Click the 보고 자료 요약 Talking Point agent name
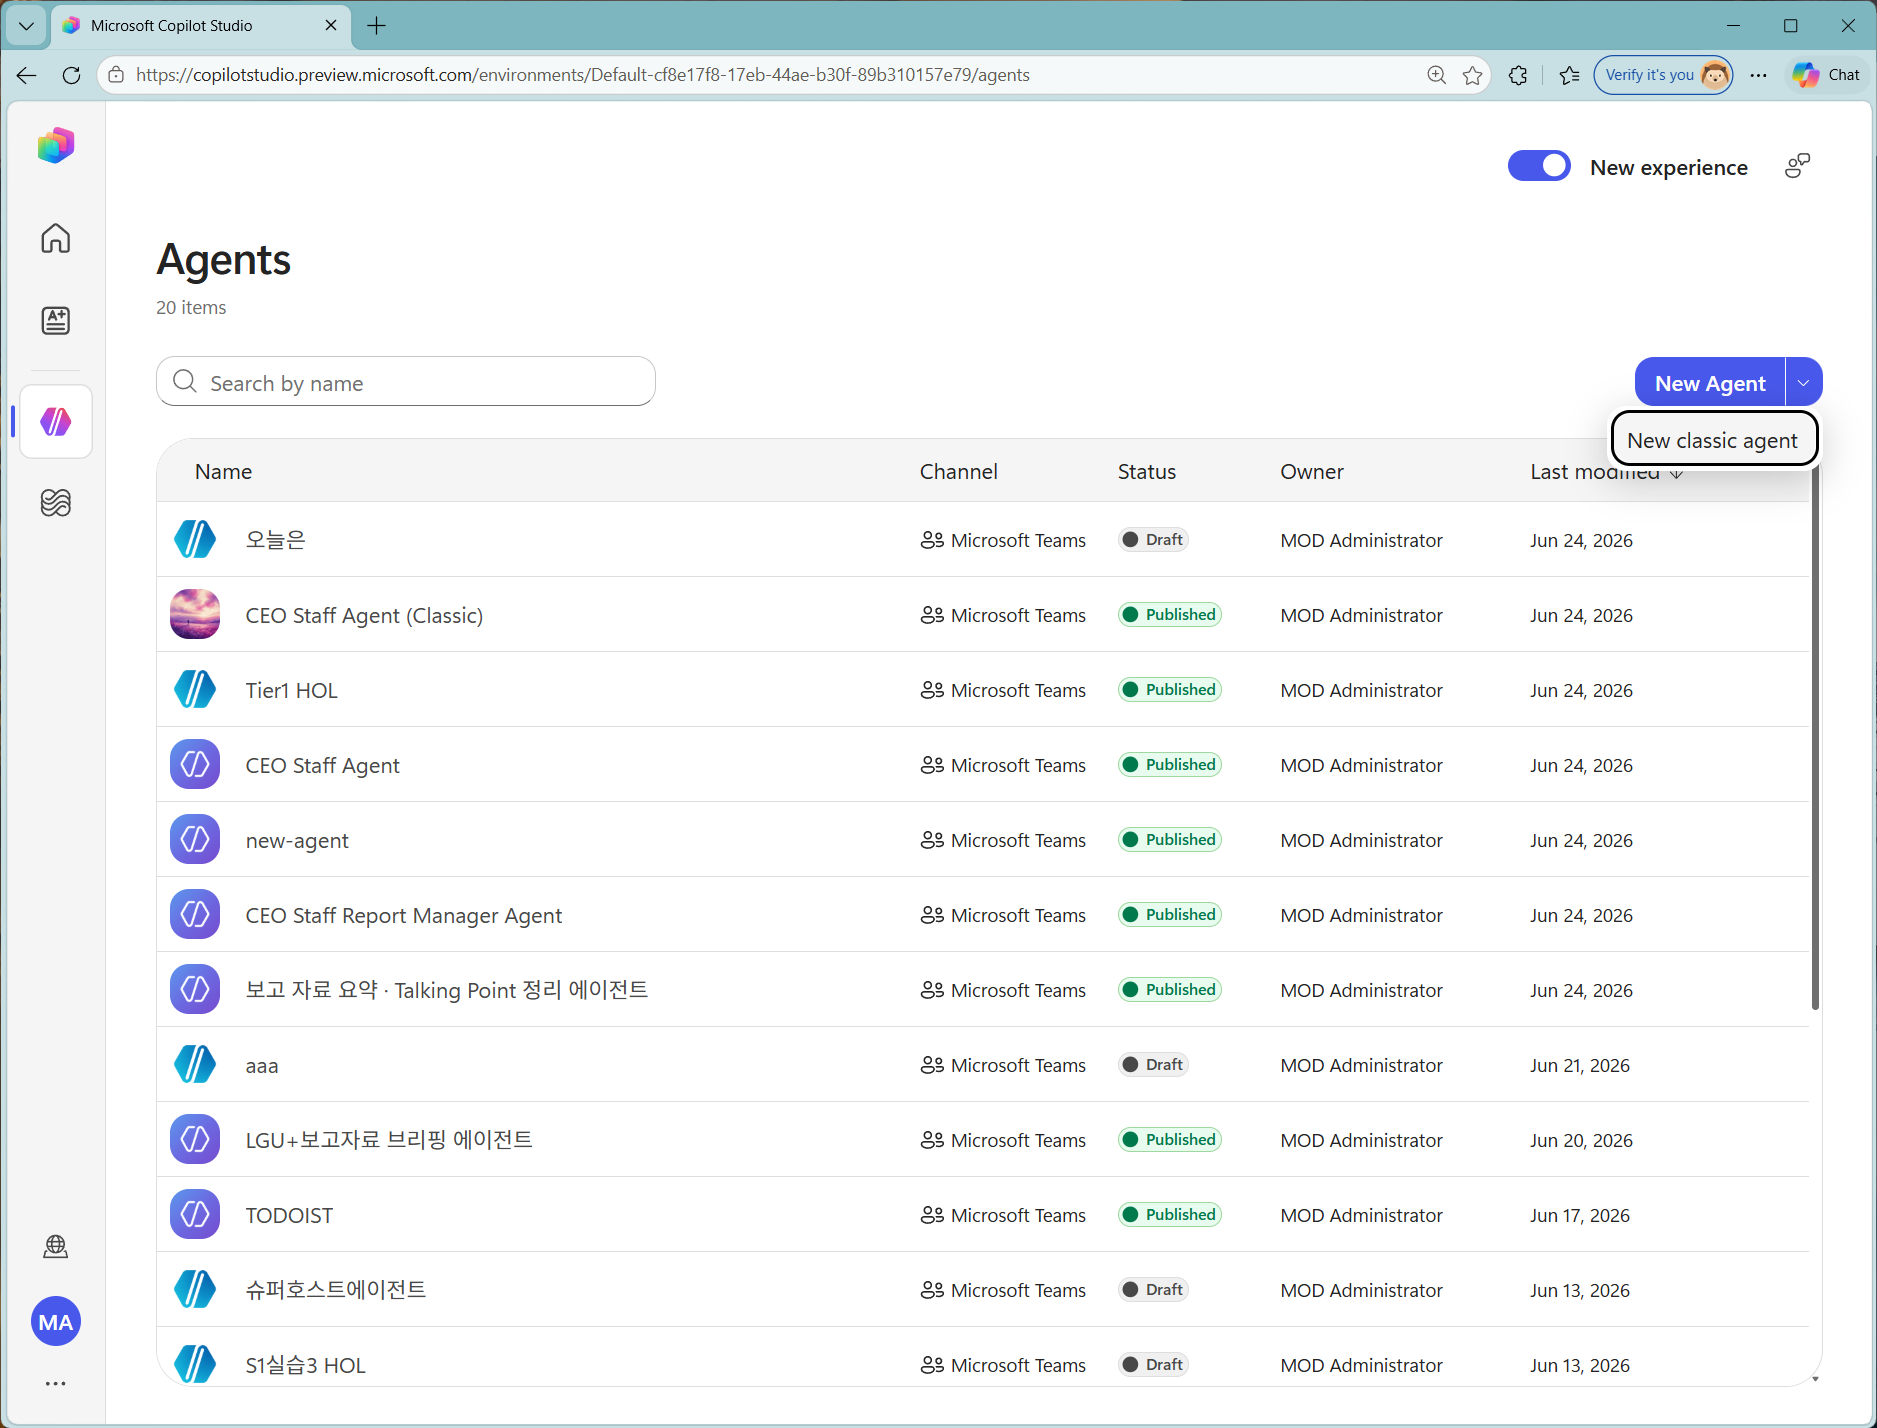1877x1428 pixels. tap(447, 990)
